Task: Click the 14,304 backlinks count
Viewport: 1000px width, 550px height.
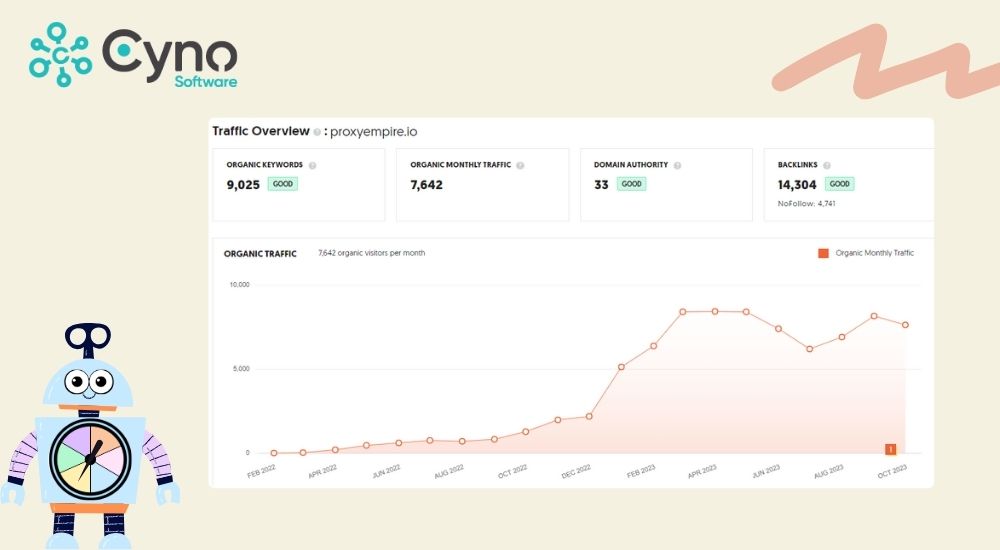Action: tap(798, 184)
